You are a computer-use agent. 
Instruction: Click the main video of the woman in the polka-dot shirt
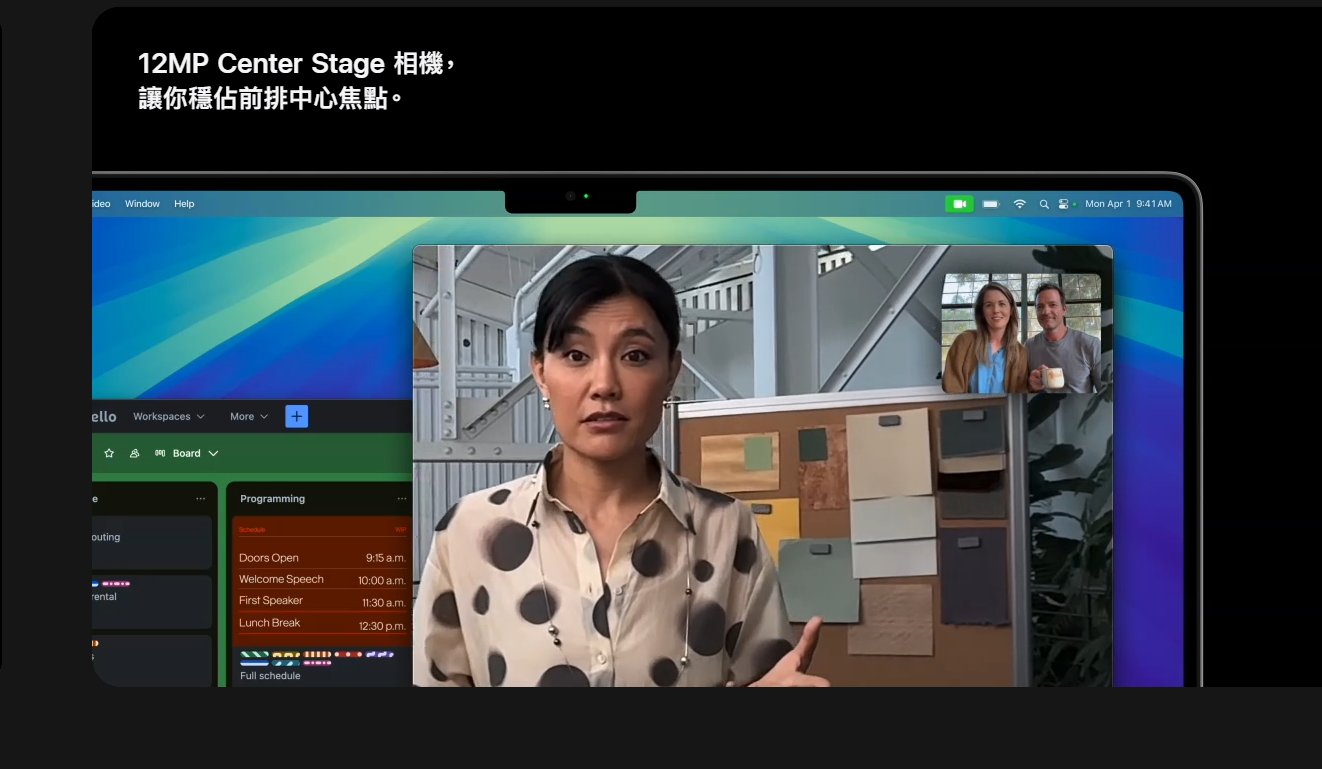point(762,466)
